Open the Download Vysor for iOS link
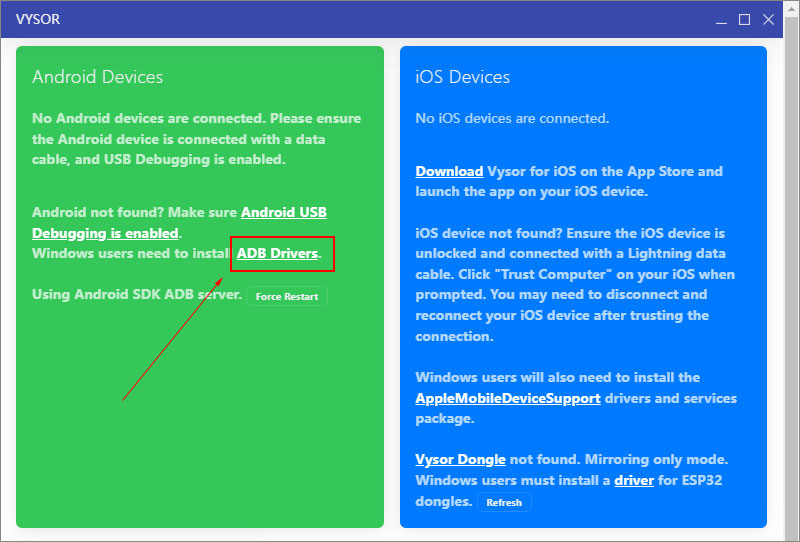 pyautogui.click(x=449, y=171)
